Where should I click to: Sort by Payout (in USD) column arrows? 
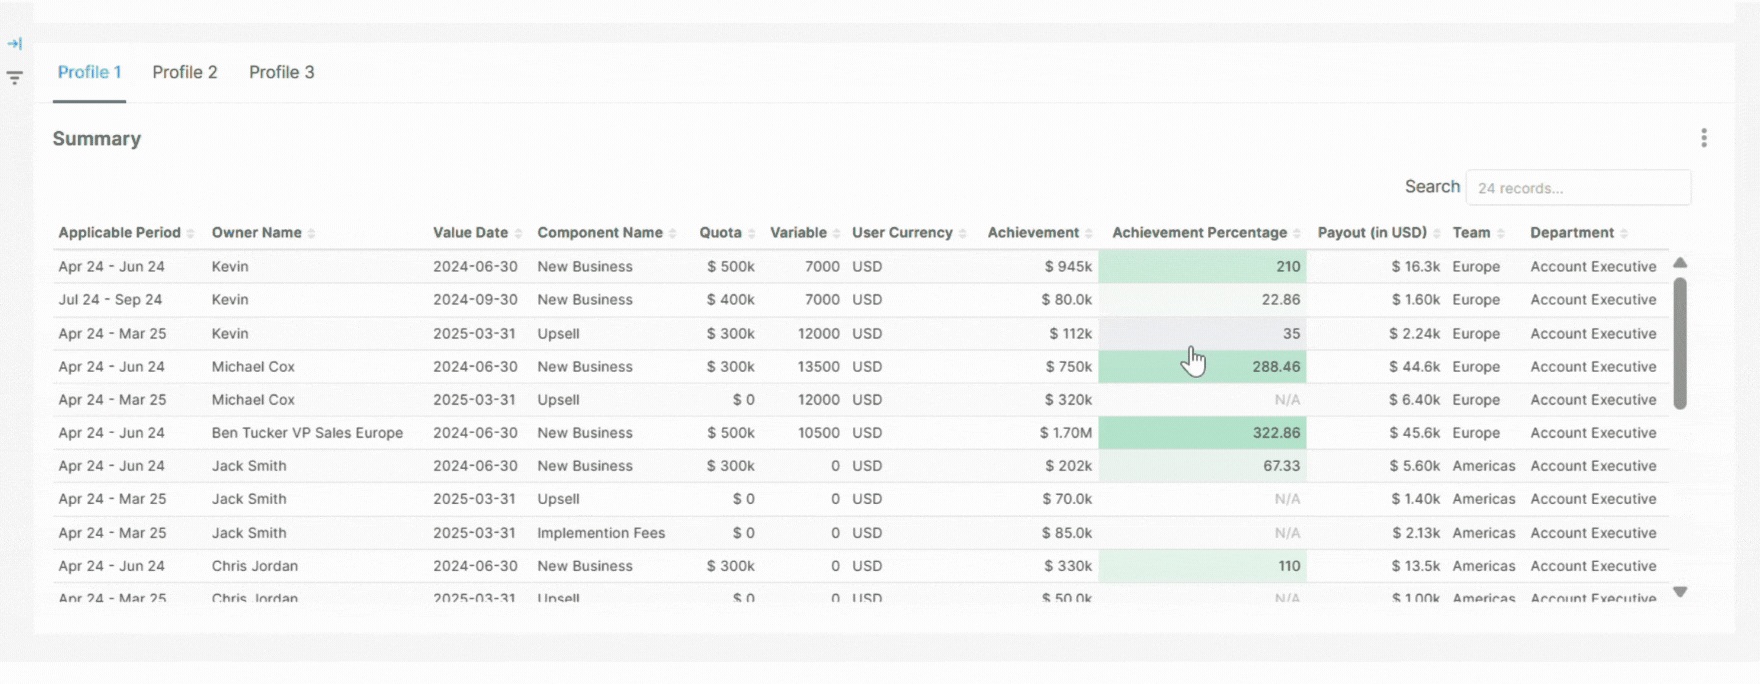(1436, 233)
